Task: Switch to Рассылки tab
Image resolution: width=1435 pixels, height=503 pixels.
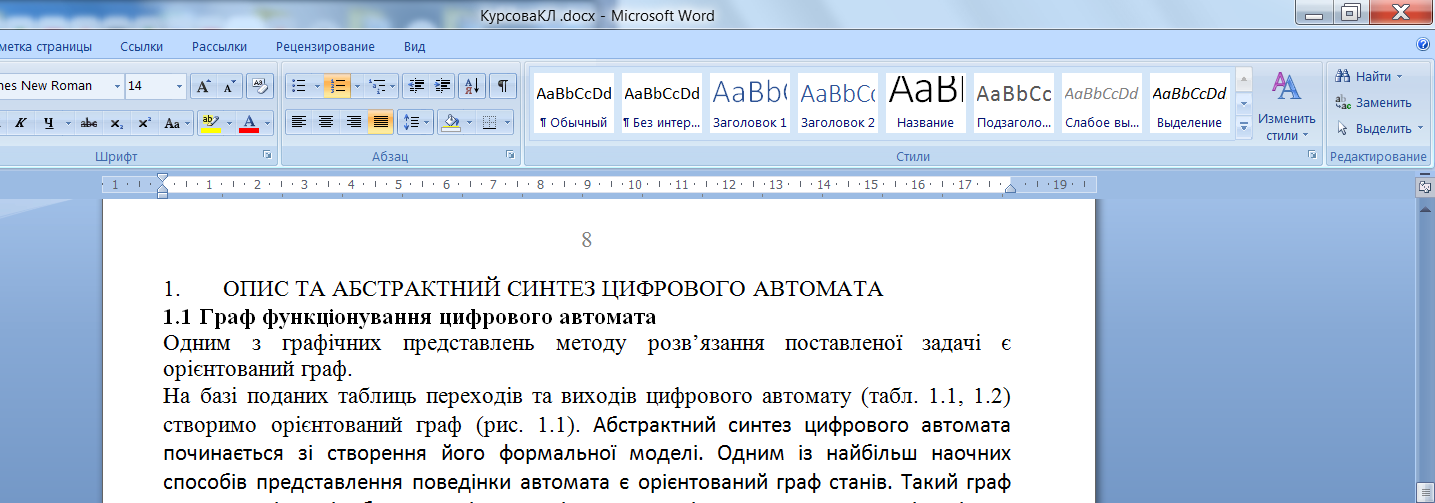Action: pyautogui.click(x=219, y=46)
